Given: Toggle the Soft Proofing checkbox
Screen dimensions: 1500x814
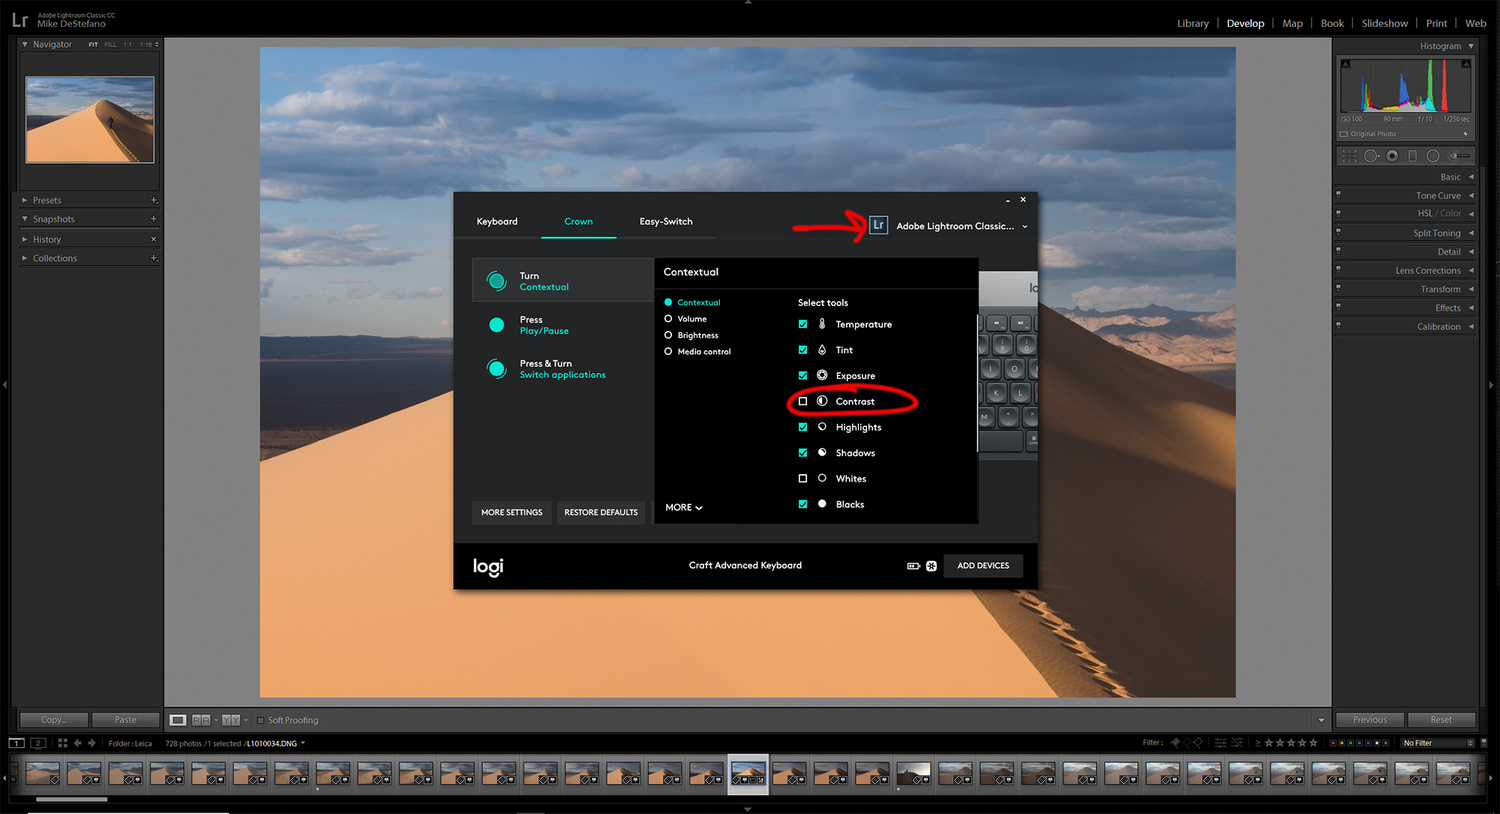Looking at the screenshot, I should pos(261,720).
